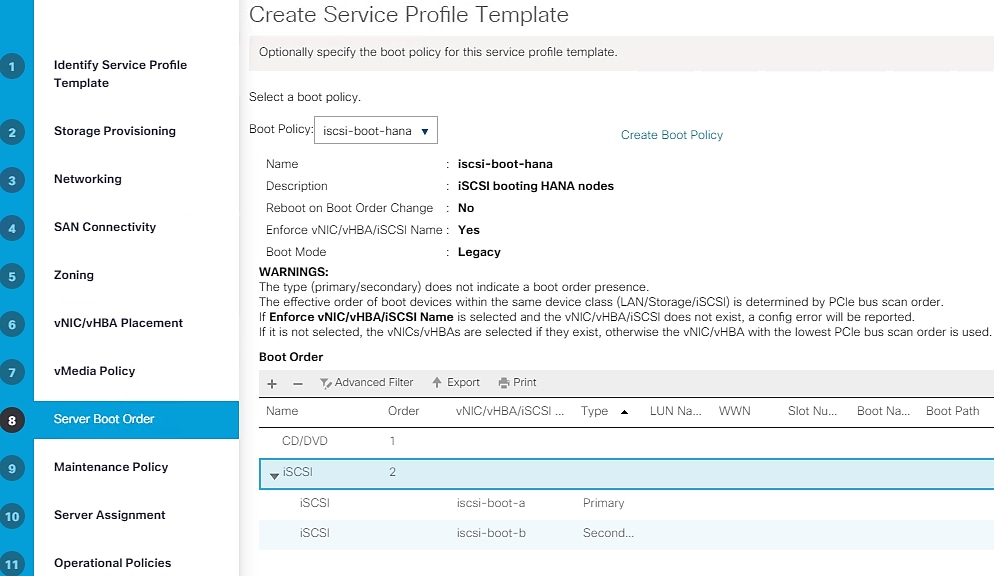Screen dimensions: 994x576
Task: Export the boot order table
Action: tap(456, 383)
